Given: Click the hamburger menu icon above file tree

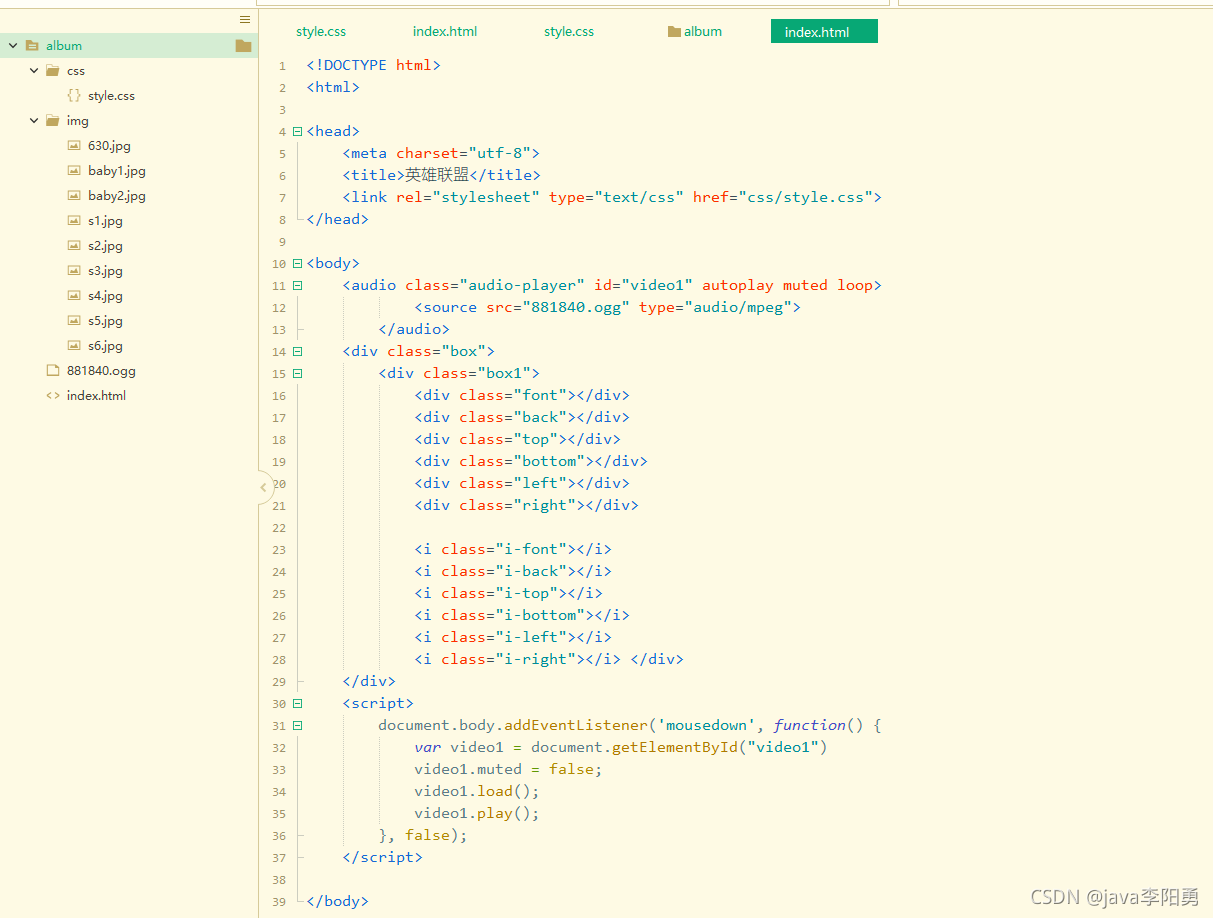Looking at the screenshot, I should click(x=245, y=19).
